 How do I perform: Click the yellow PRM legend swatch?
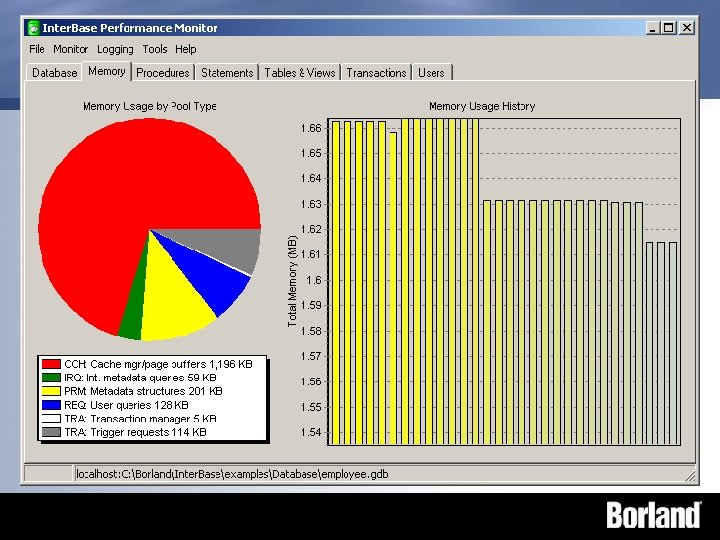[x=51, y=391]
